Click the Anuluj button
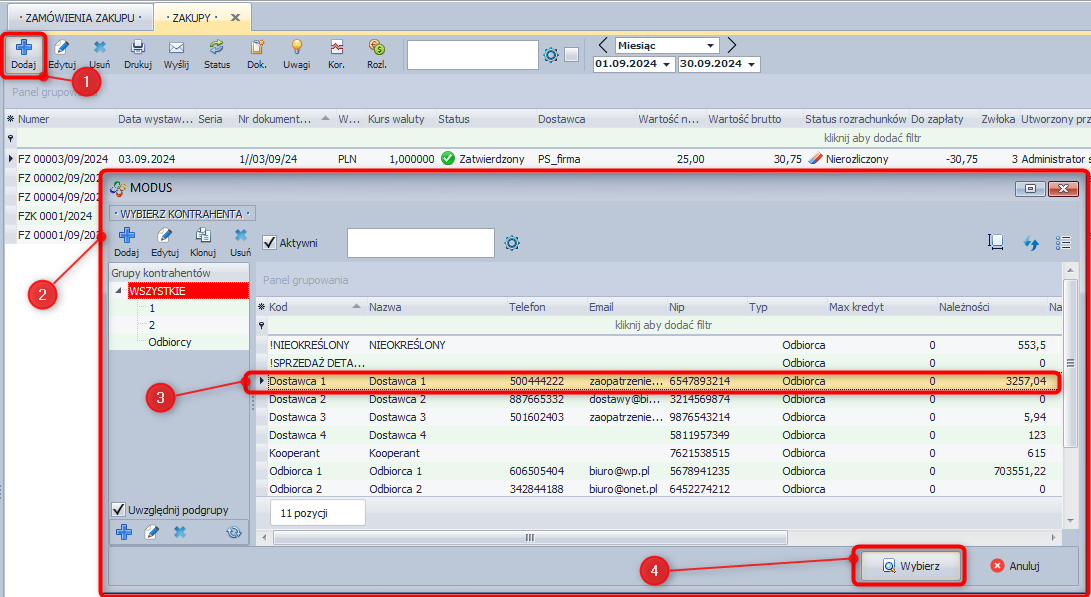 click(x=1015, y=565)
